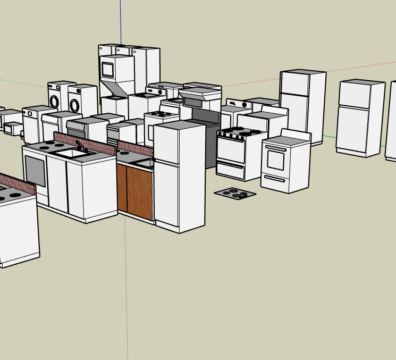This screenshot has height=360, width=396.
Task: Click the red brick backsplash strip
Action: point(85,143)
